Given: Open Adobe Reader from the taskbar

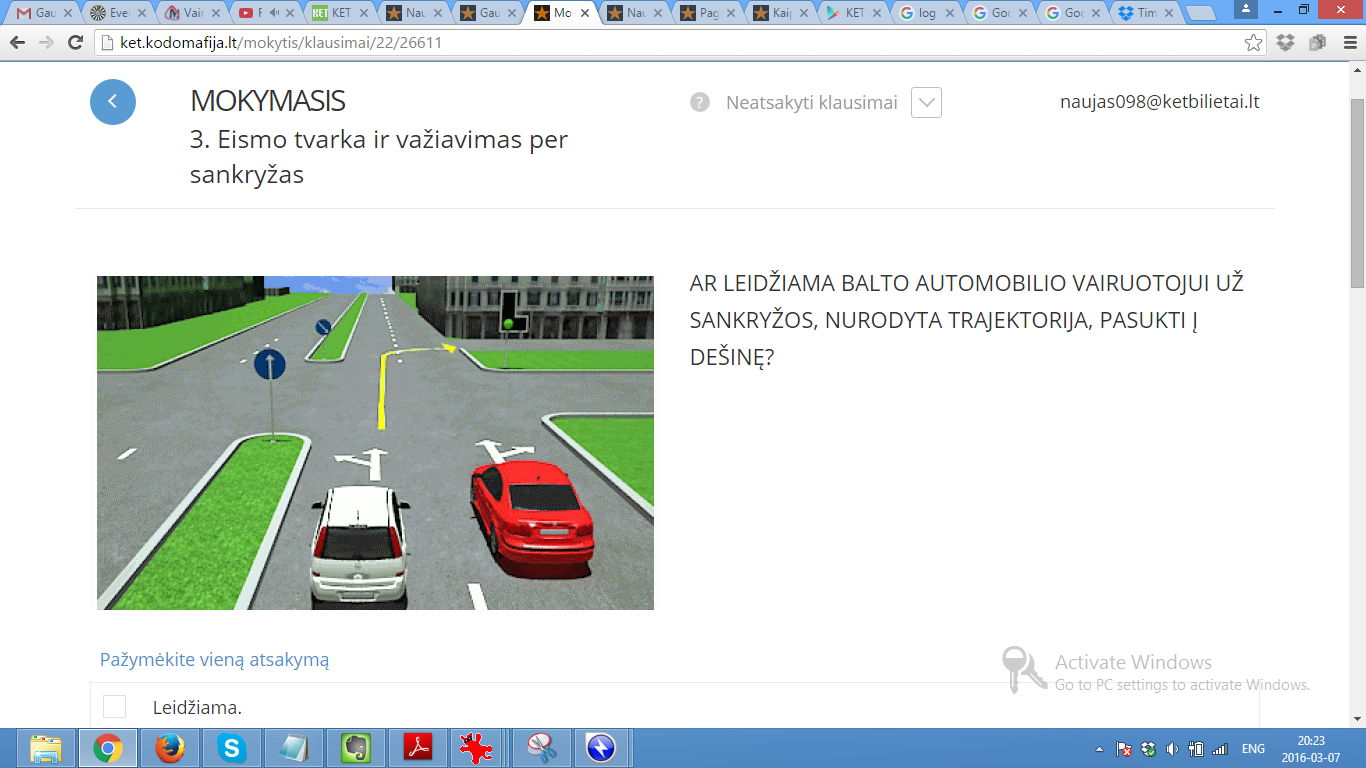Looking at the screenshot, I should [x=417, y=748].
